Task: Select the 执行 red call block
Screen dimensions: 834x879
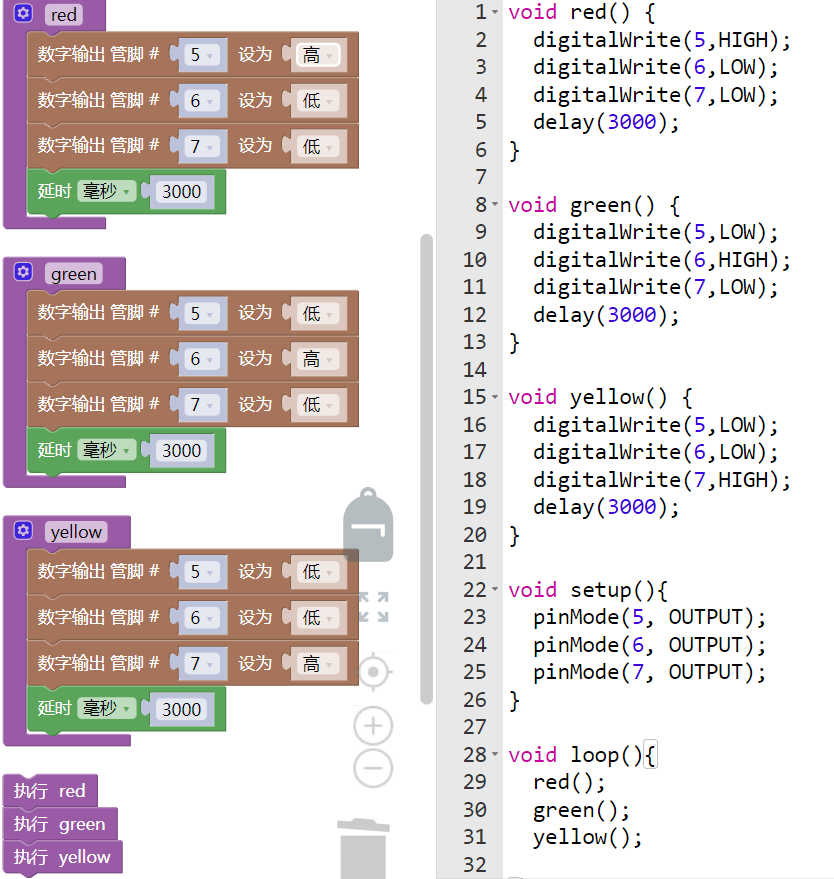Action: click(x=50, y=790)
